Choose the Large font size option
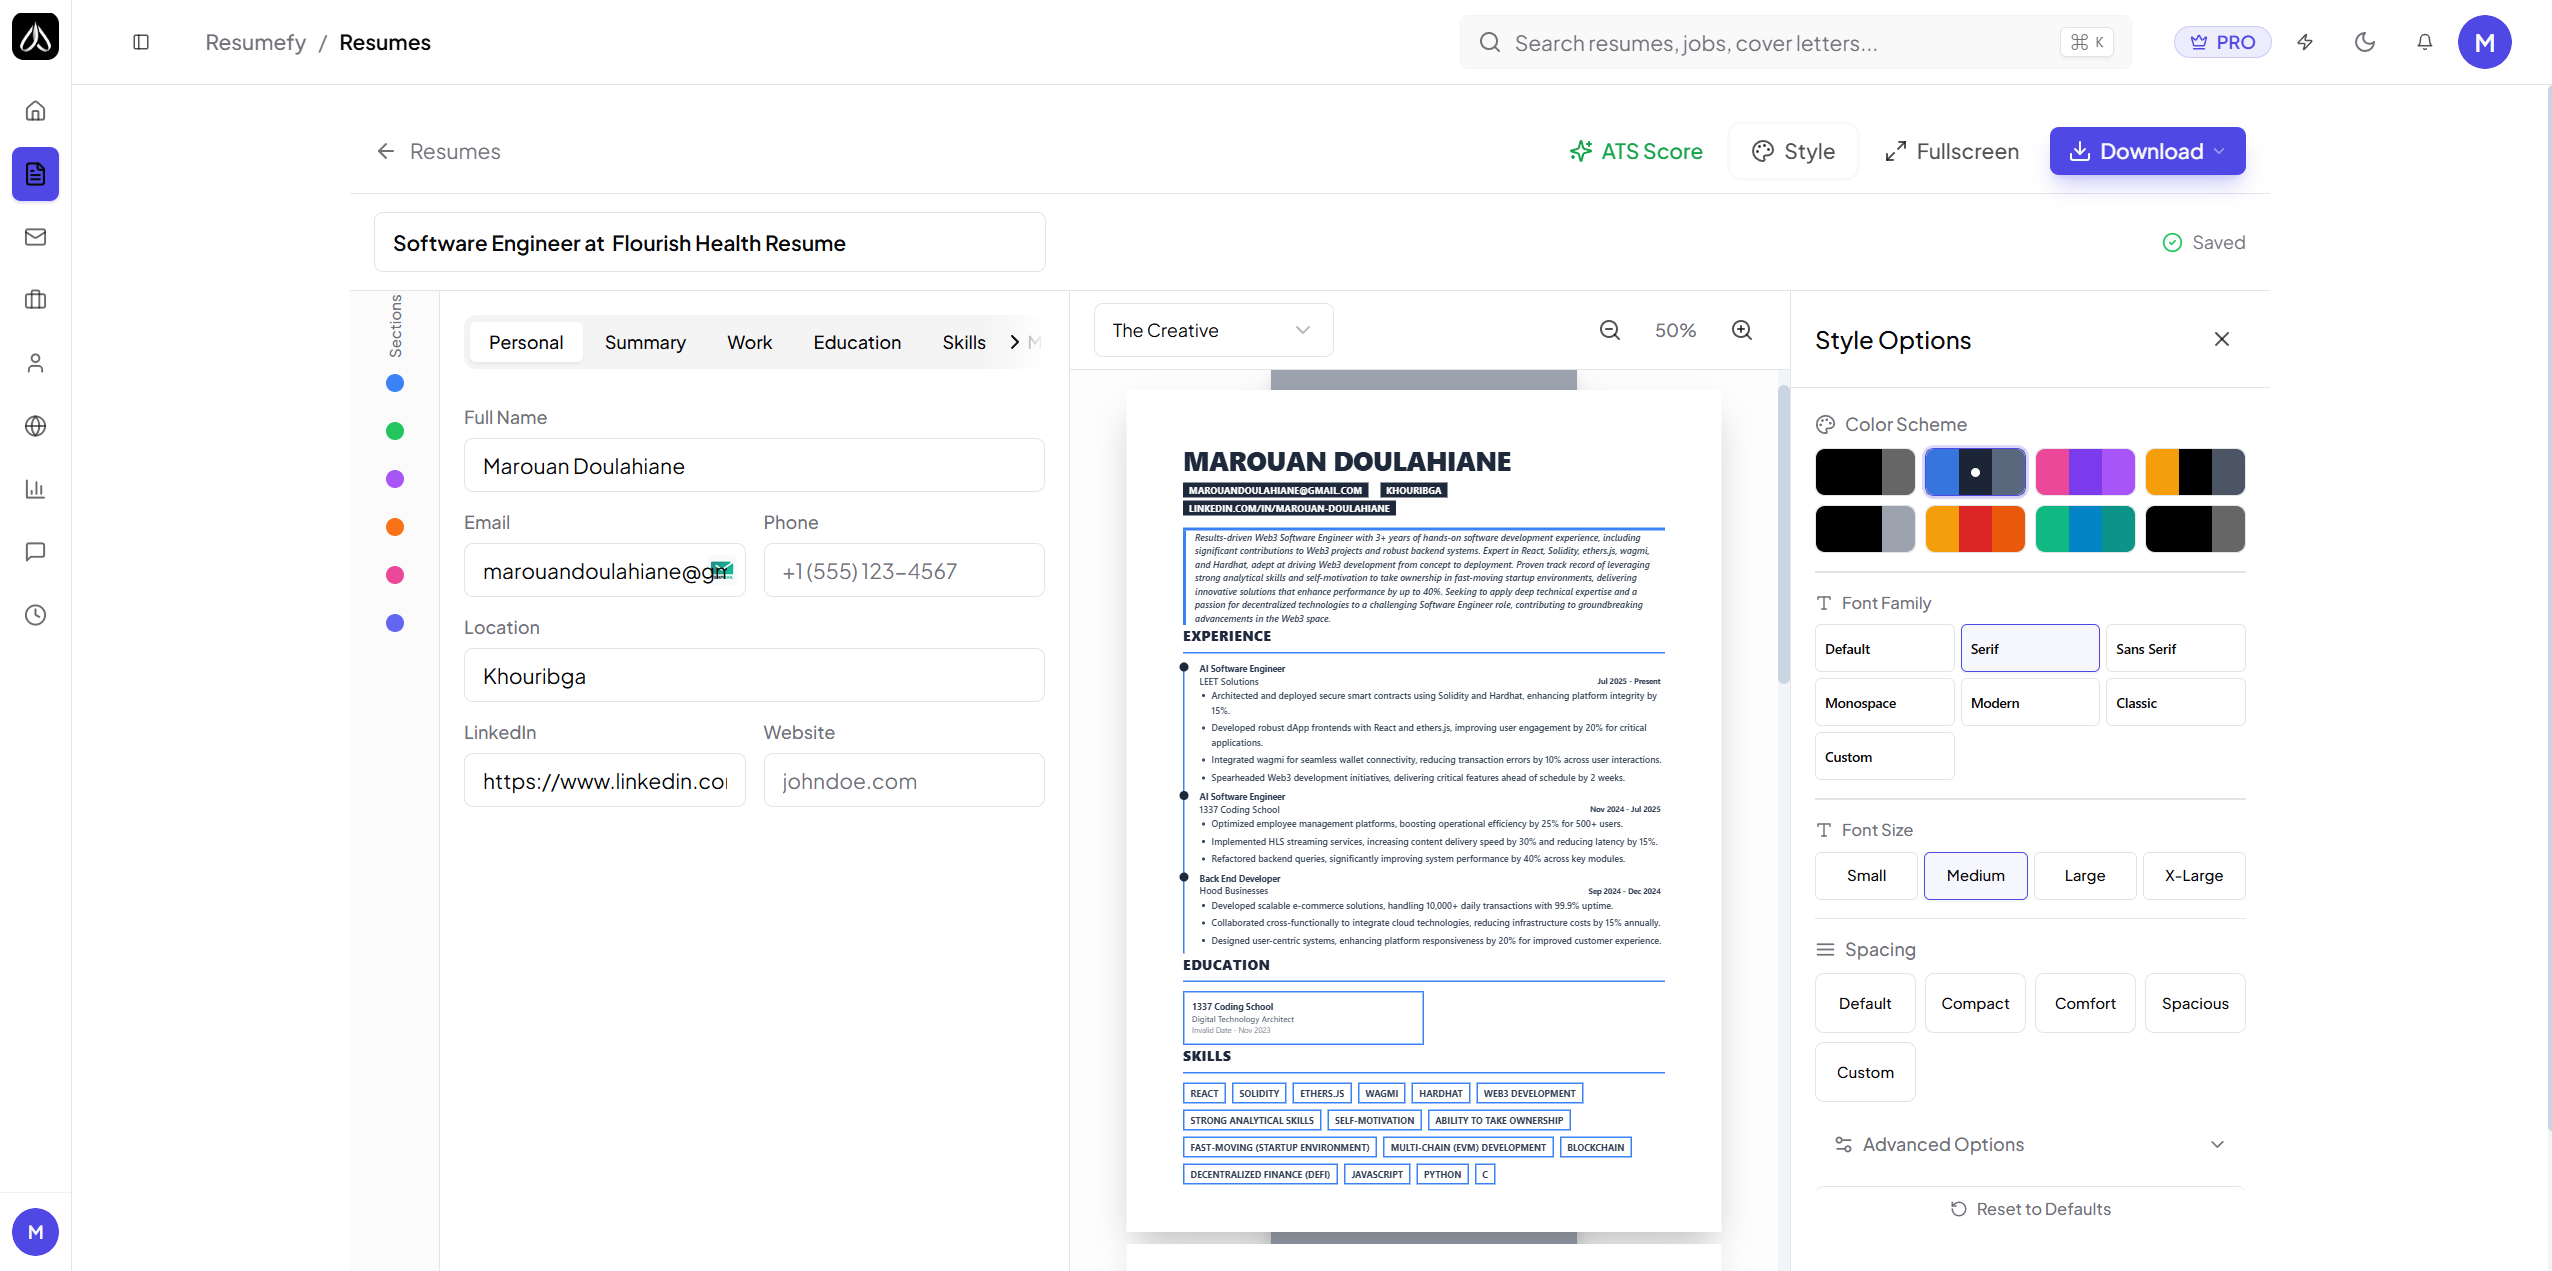 tap(2084, 876)
